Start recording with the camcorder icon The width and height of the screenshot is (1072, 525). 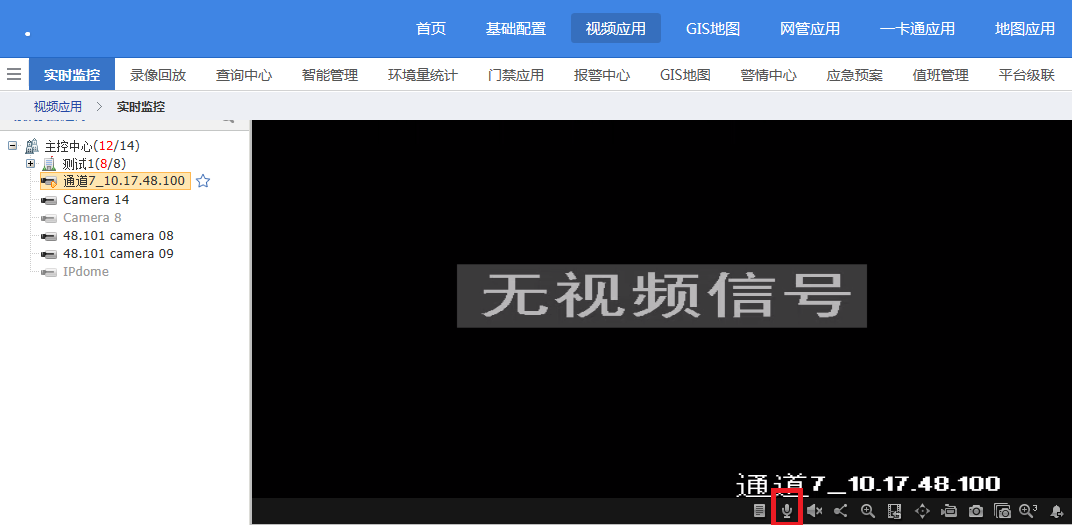click(x=949, y=511)
